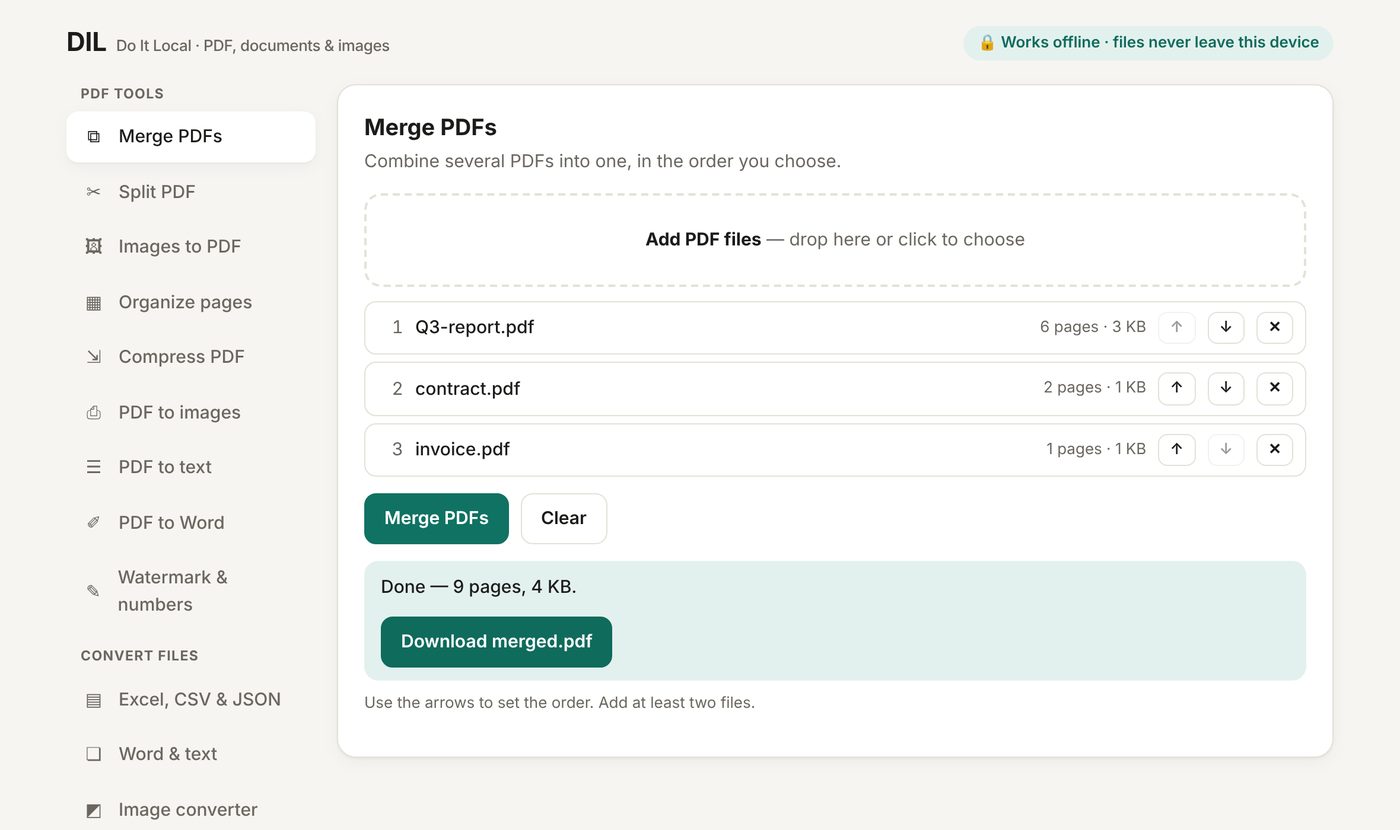Click the '2 pages · 1 KB' info
Screen dimensions: 1400x830
(1095, 388)
